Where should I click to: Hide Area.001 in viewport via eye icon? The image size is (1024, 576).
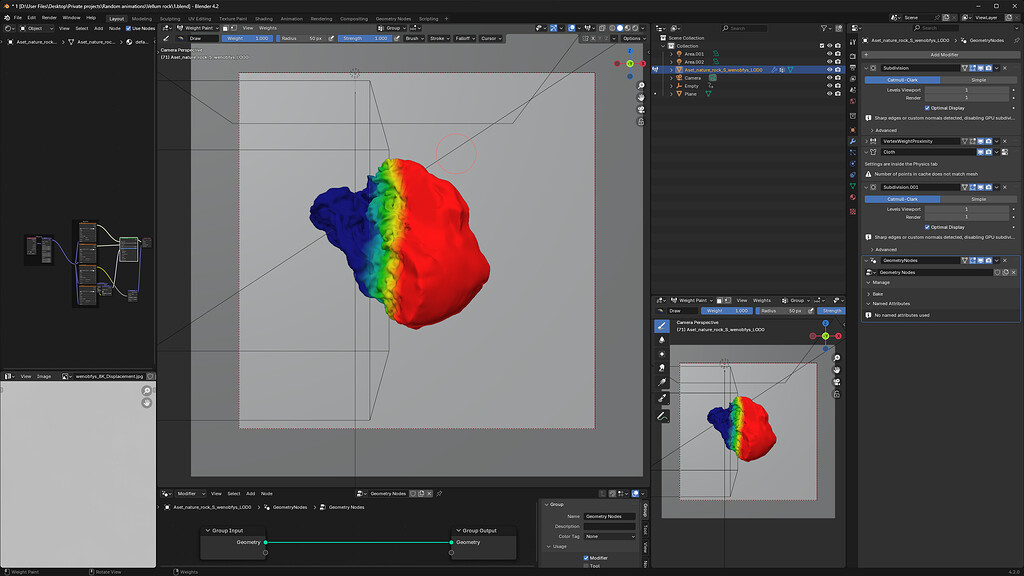pyautogui.click(x=829, y=54)
